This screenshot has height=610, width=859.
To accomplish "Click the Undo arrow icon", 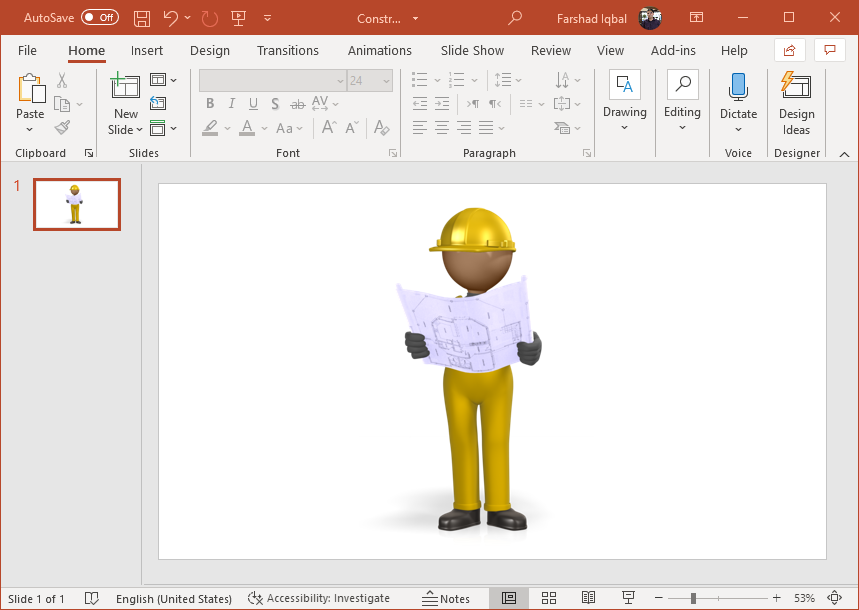I will pyautogui.click(x=171, y=18).
